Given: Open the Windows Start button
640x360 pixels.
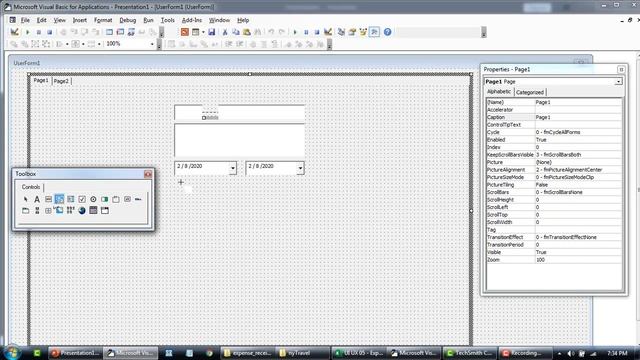Looking at the screenshot, I should pos(11,353).
